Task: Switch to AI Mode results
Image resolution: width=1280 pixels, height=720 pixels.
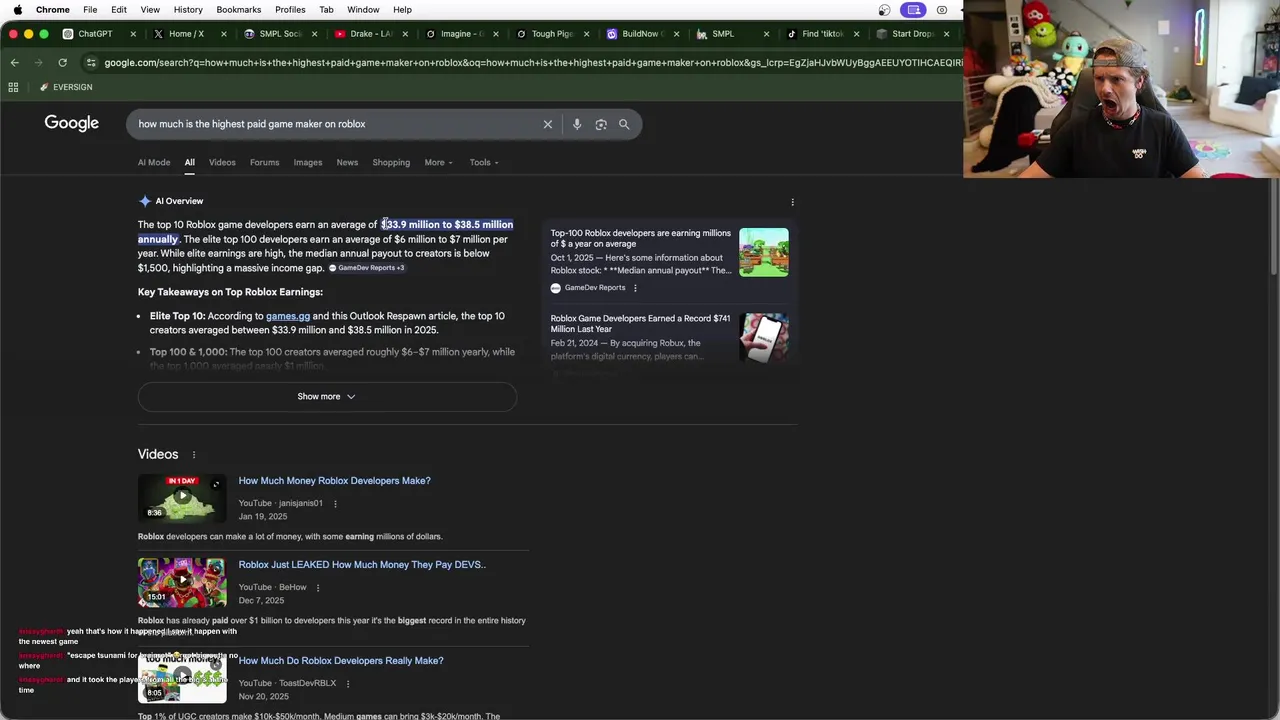Action: [x=154, y=162]
